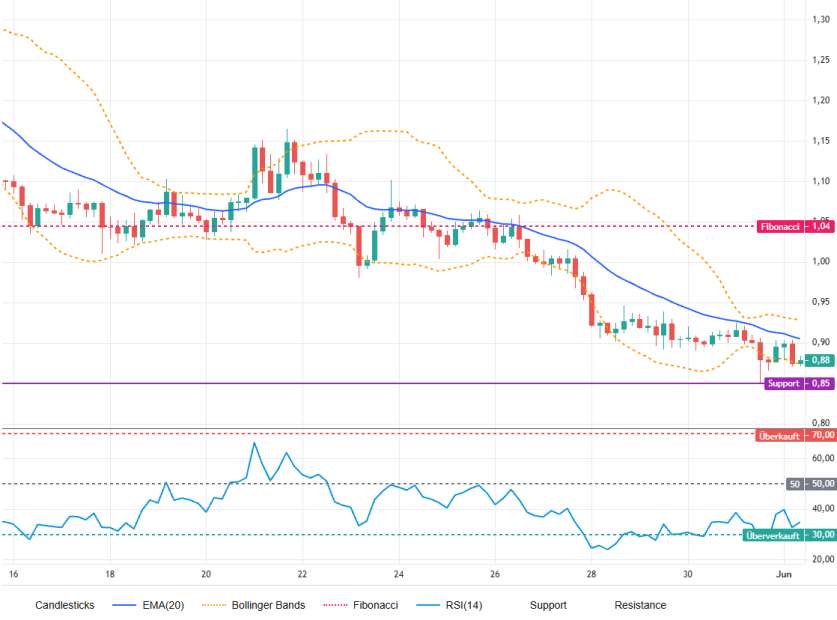Image resolution: width=837 pixels, height=620 pixels.
Task: Click the Jun label on time axis
Action: [x=784, y=574]
